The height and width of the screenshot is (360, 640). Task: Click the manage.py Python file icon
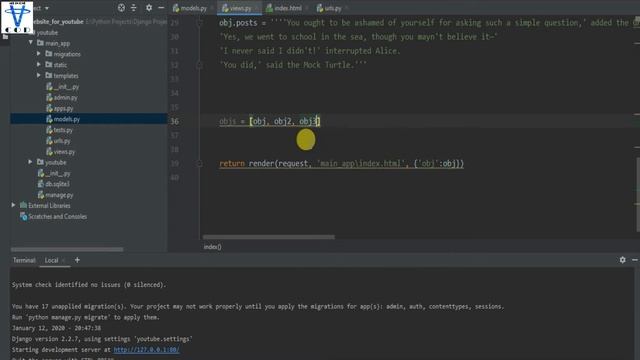tap(40, 195)
